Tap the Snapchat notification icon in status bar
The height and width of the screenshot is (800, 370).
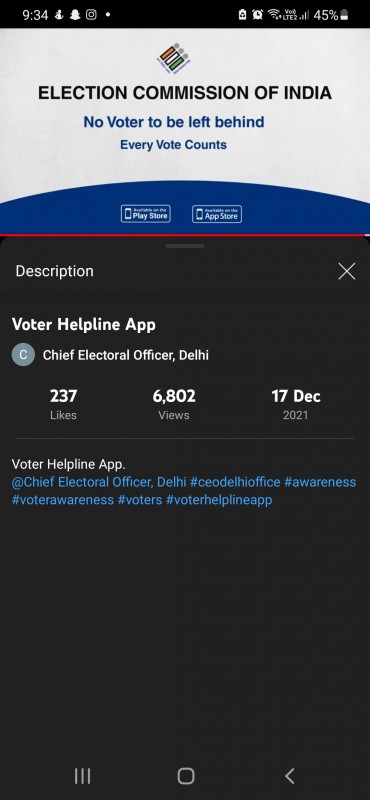[x=75, y=15]
